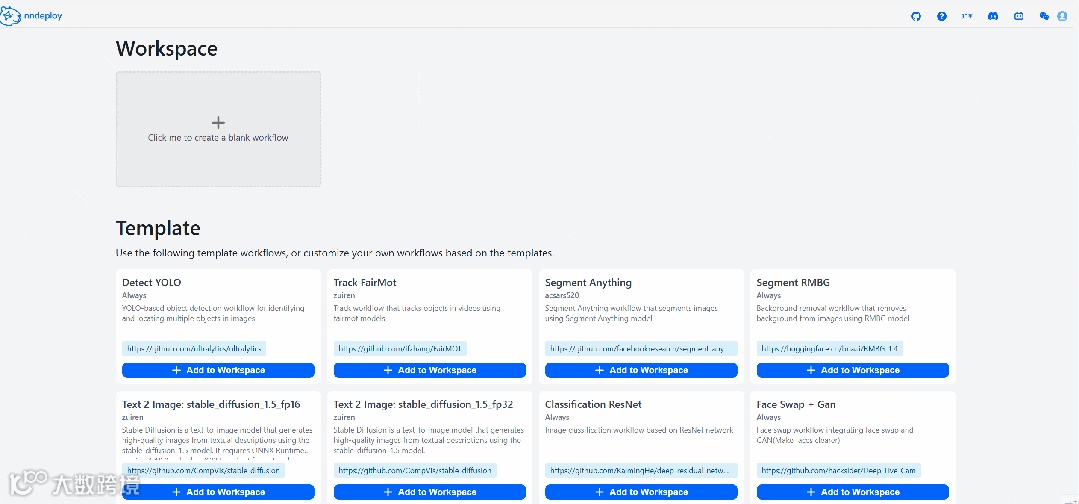Click author name assars520 in Segment Anything card
The height and width of the screenshot is (504, 1079).
coord(562,295)
